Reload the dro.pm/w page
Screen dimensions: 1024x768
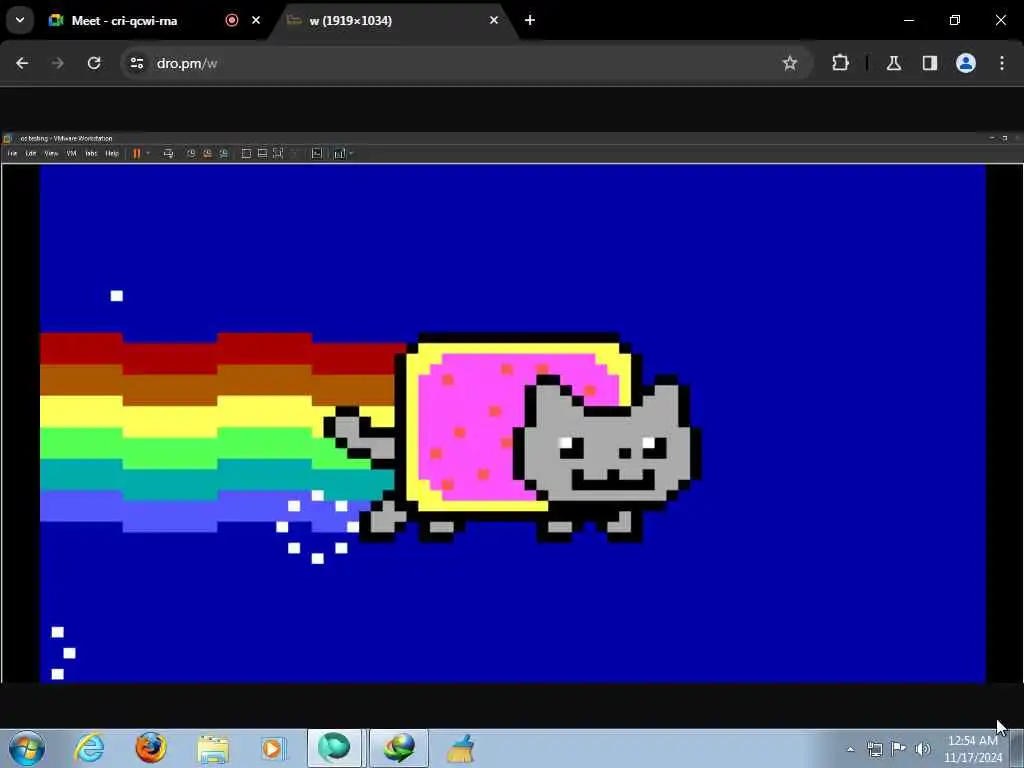coord(94,63)
